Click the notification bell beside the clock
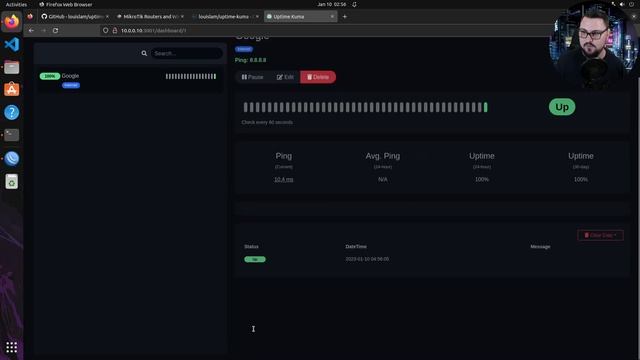This screenshot has height=360, width=640. pyautogui.click(x=354, y=4)
